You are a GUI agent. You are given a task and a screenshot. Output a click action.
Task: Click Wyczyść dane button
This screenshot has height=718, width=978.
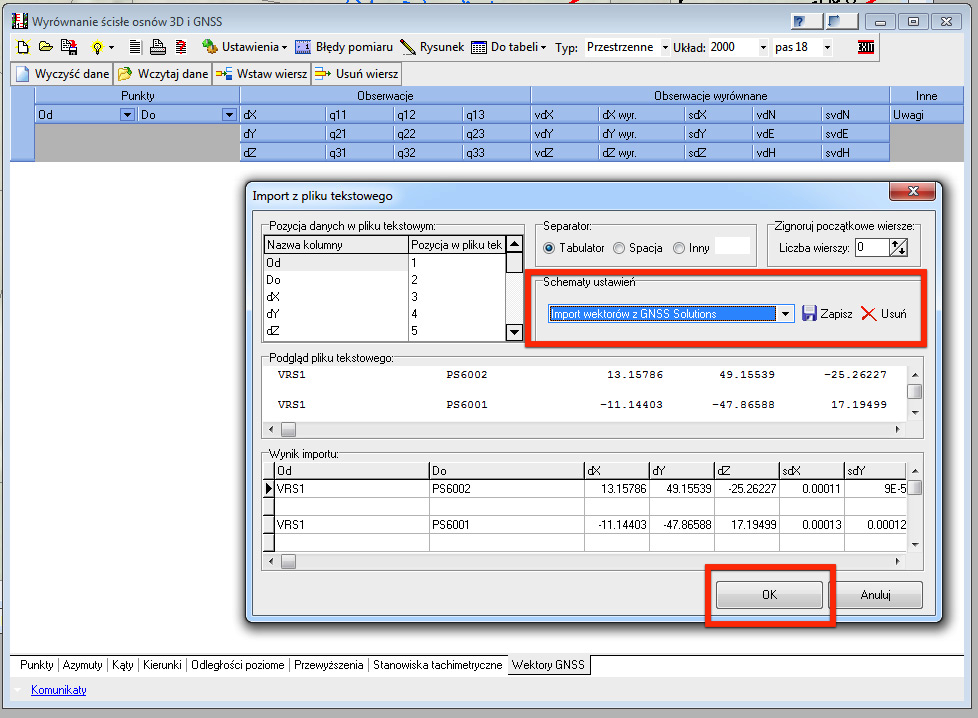click(x=62, y=74)
